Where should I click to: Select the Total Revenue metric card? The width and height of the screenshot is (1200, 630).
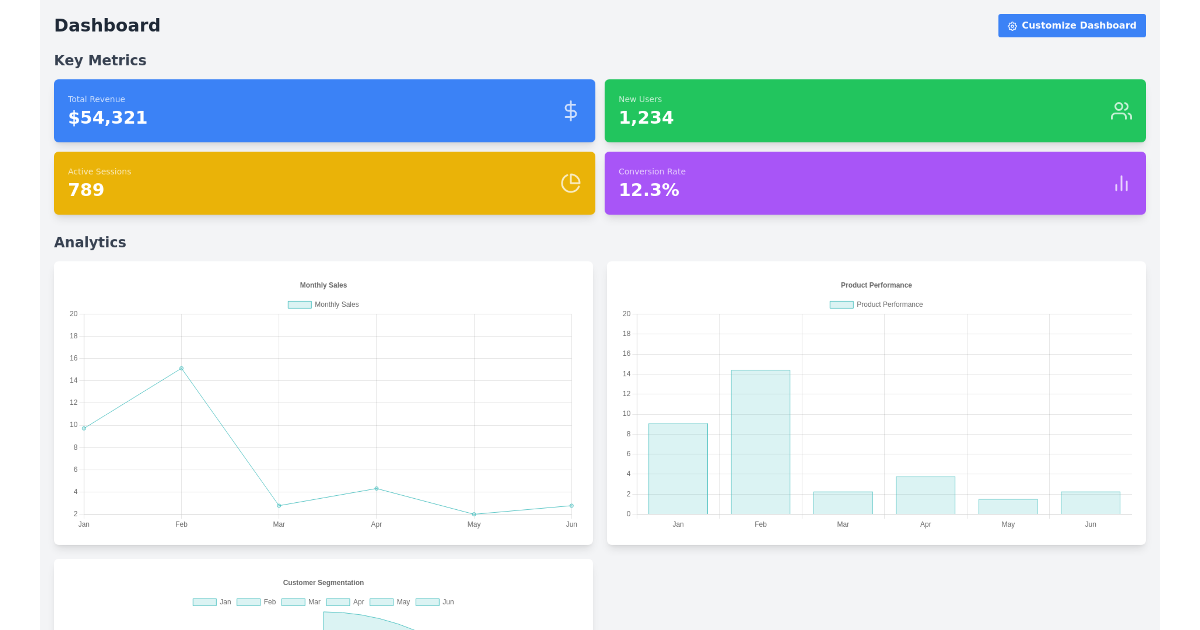[x=324, y=111]
